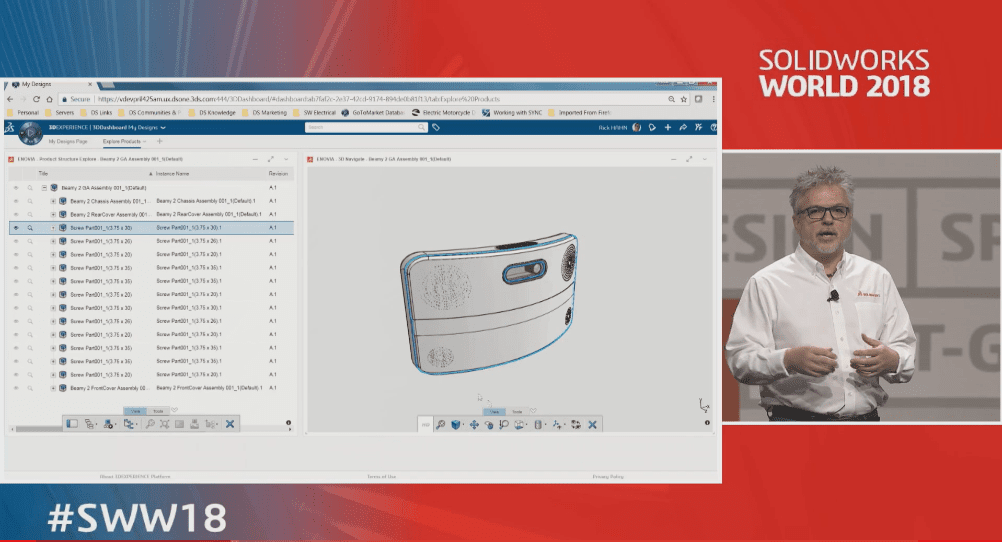This screenshot has height=542, width=1002.
Task: Toggle visibility of Beamy 2 FrontCover Assembly
Action: coord(16,388)
